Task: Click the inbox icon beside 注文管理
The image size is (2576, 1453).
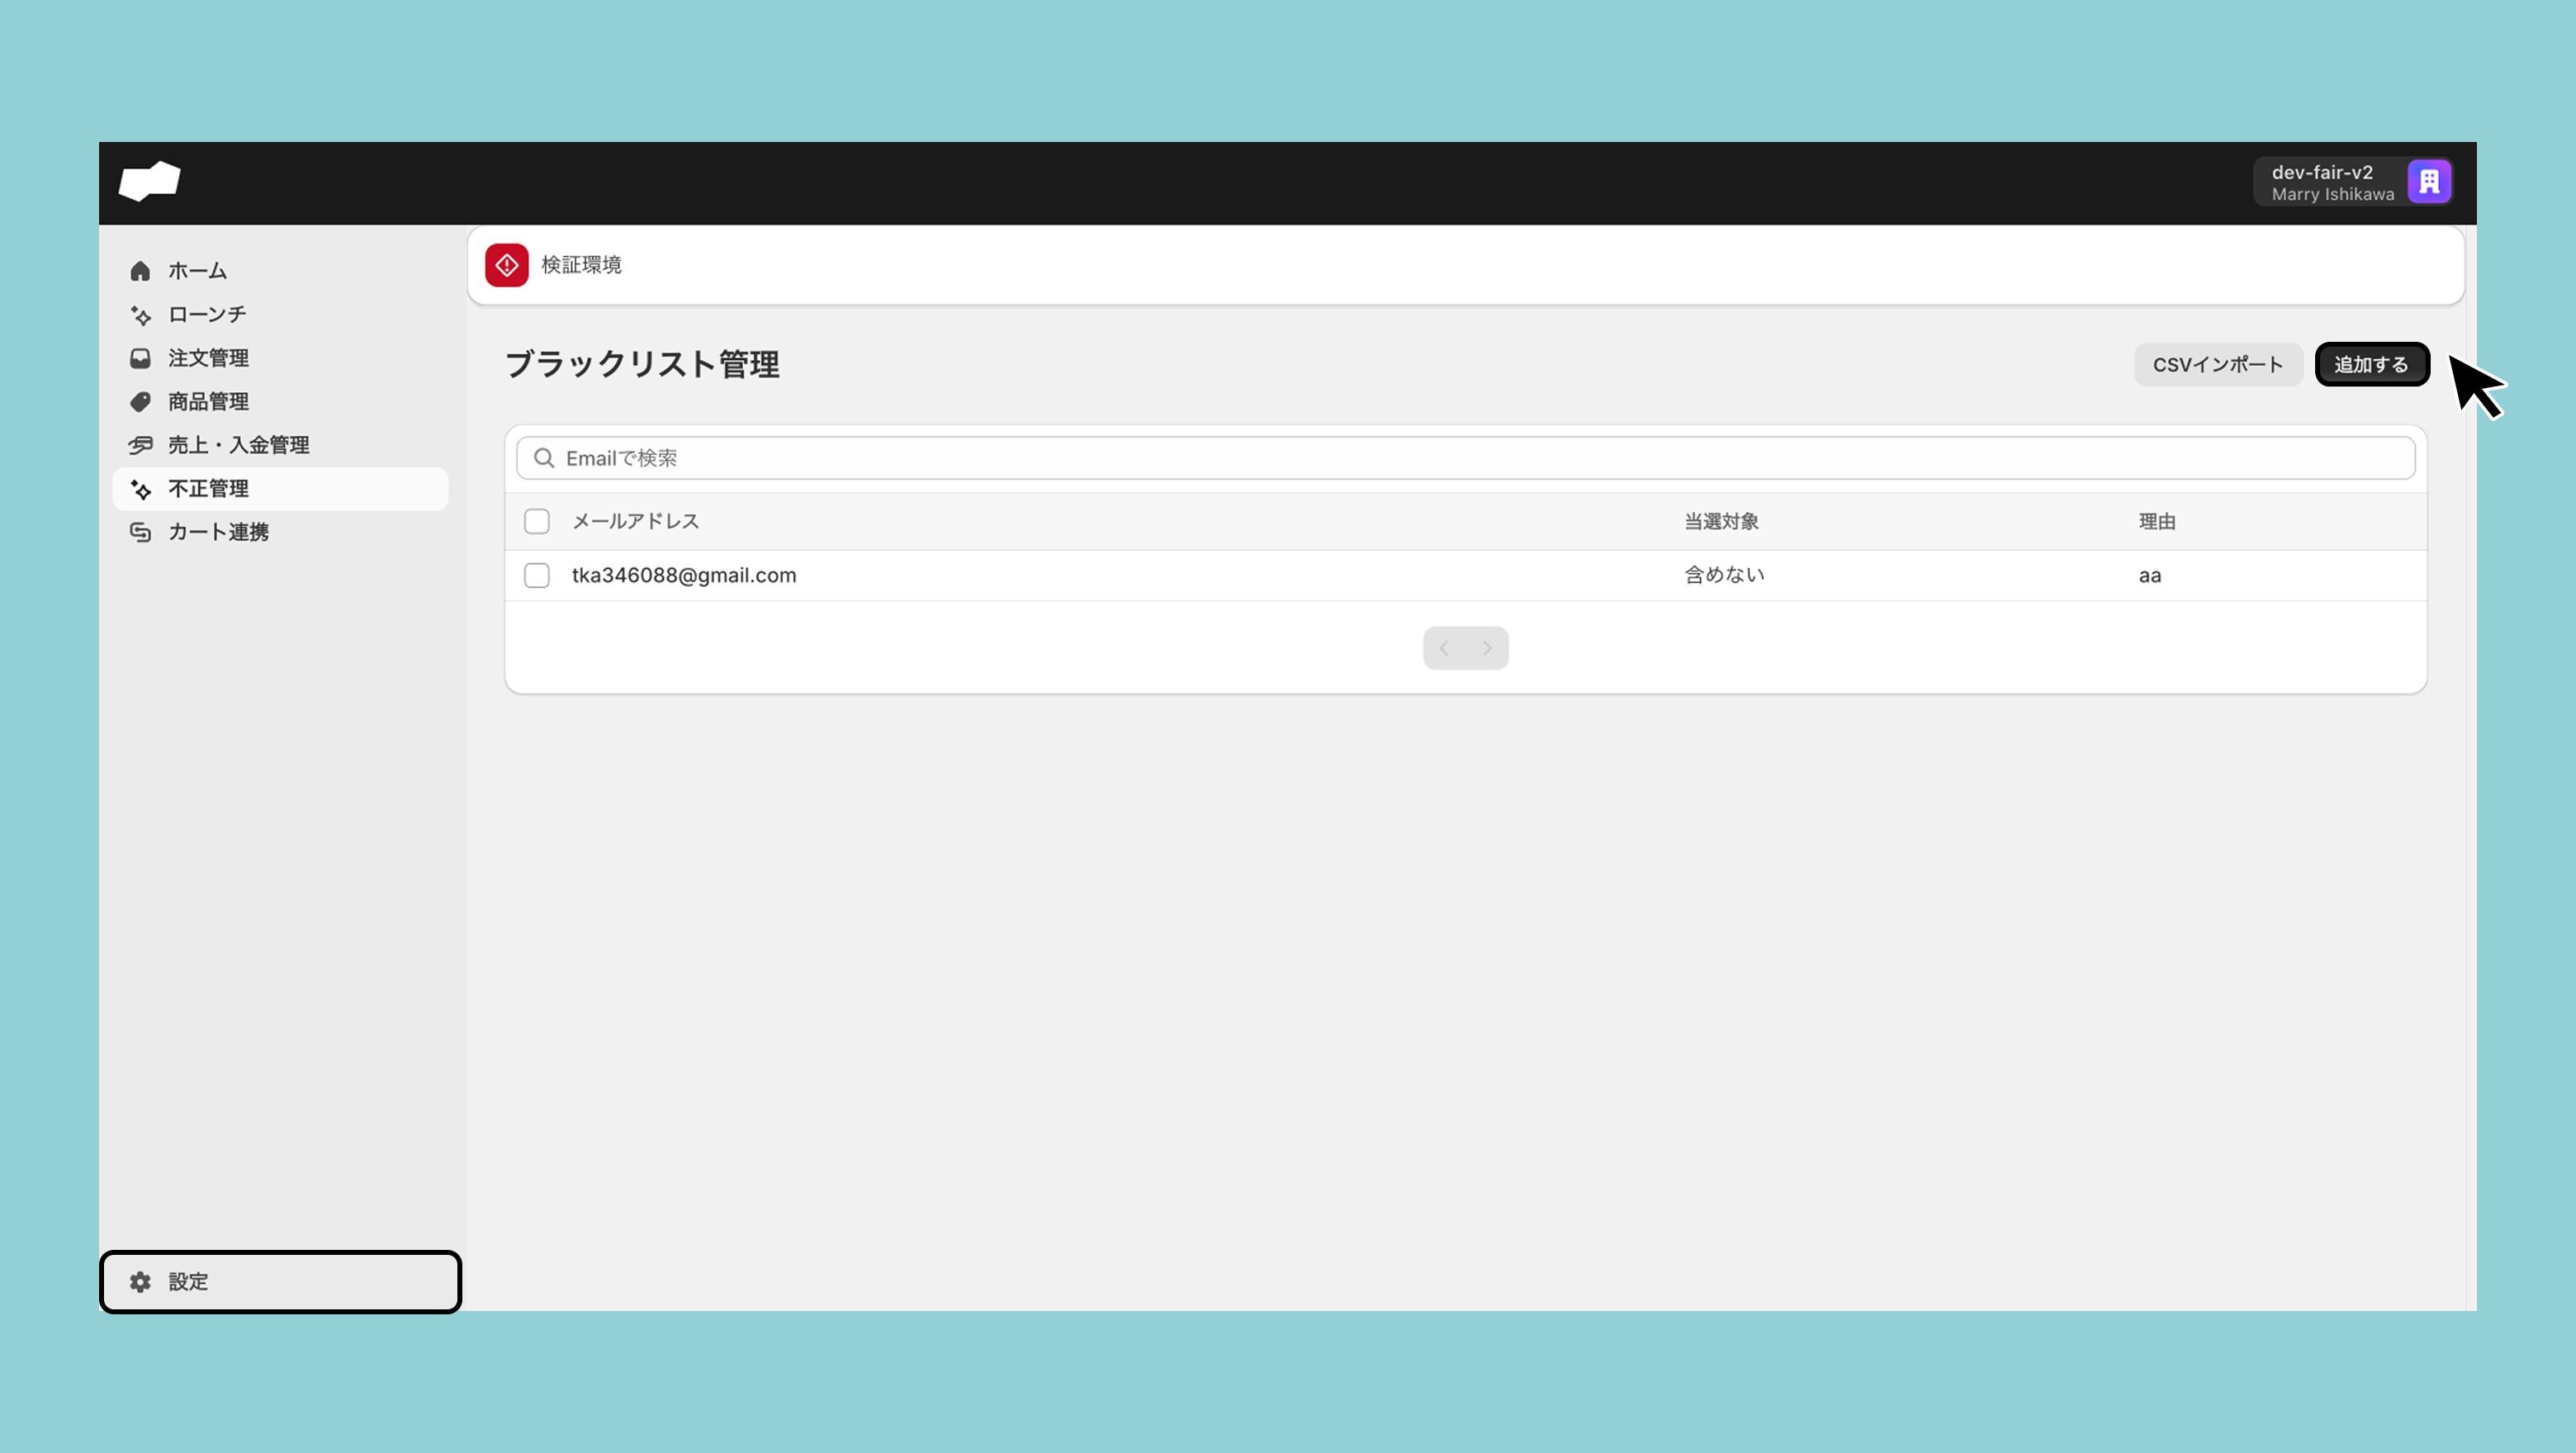Action: pos(140,358)
